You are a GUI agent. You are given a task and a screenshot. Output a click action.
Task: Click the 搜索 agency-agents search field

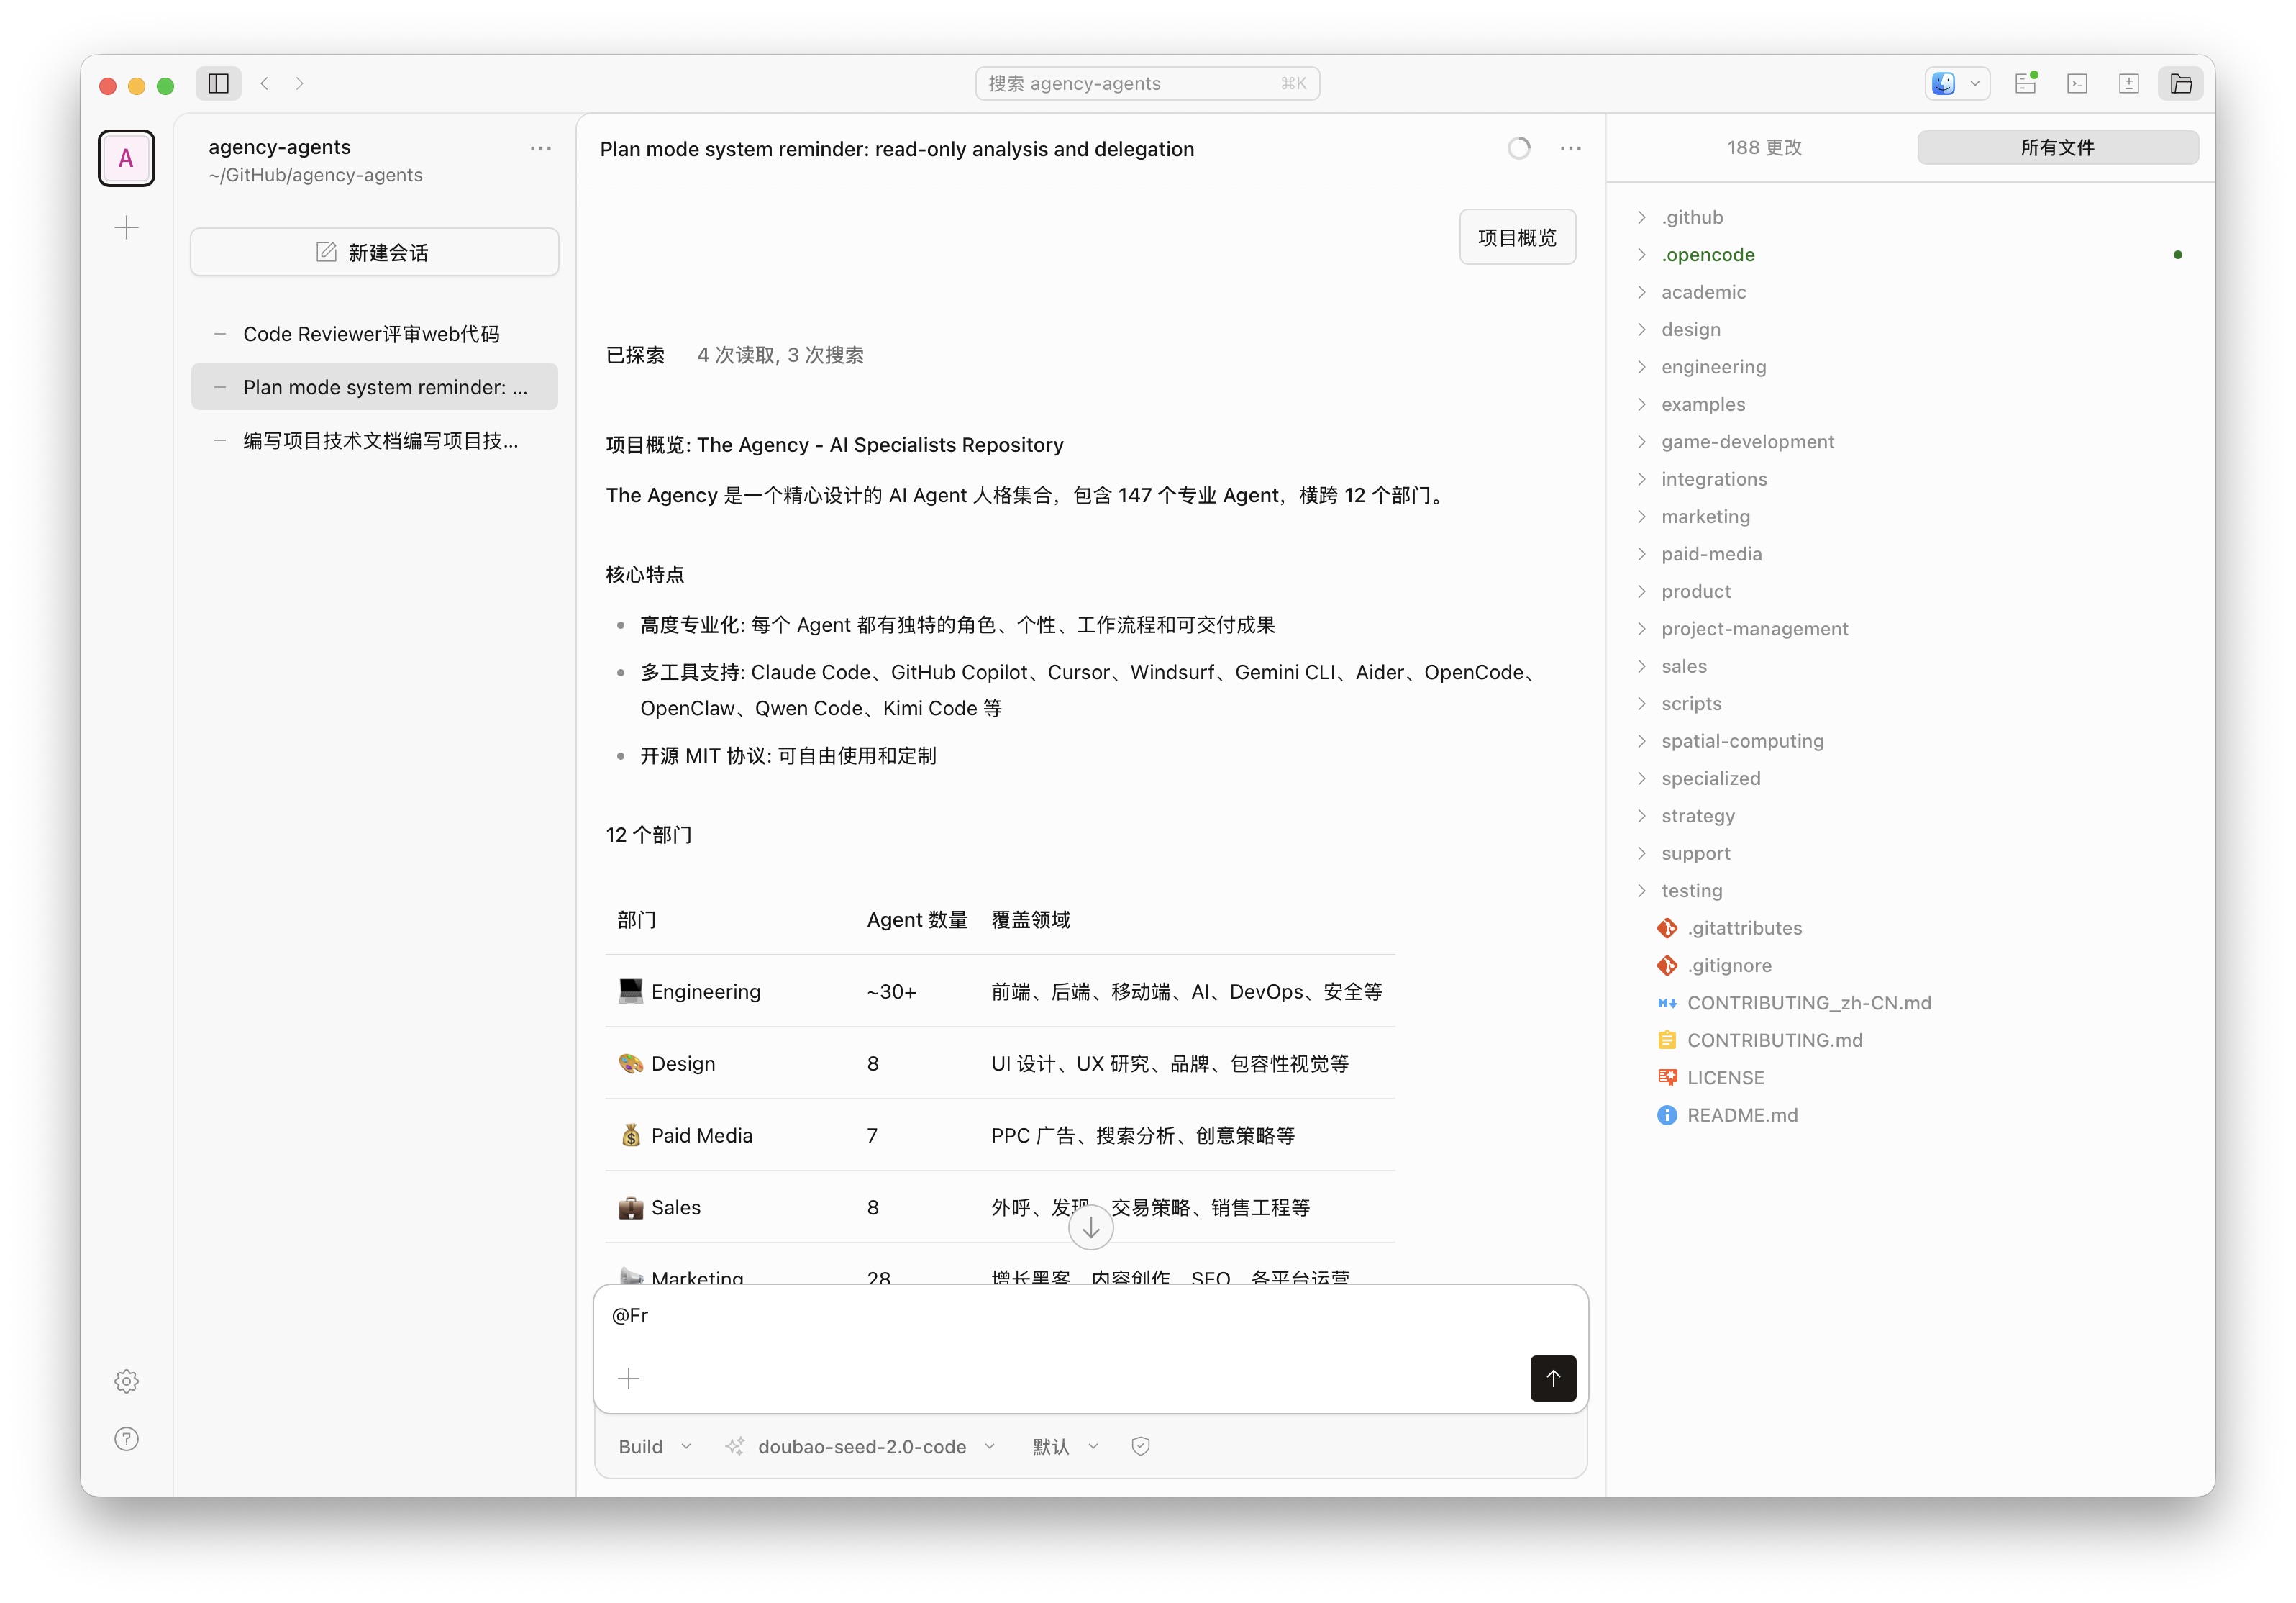pos(1147,84)
